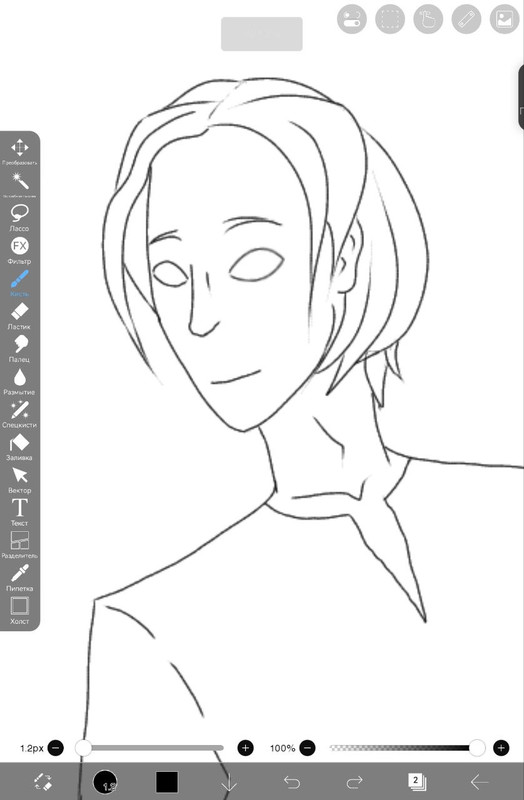
Task: Open the Холст canvas tool
Action: [19, 610]
